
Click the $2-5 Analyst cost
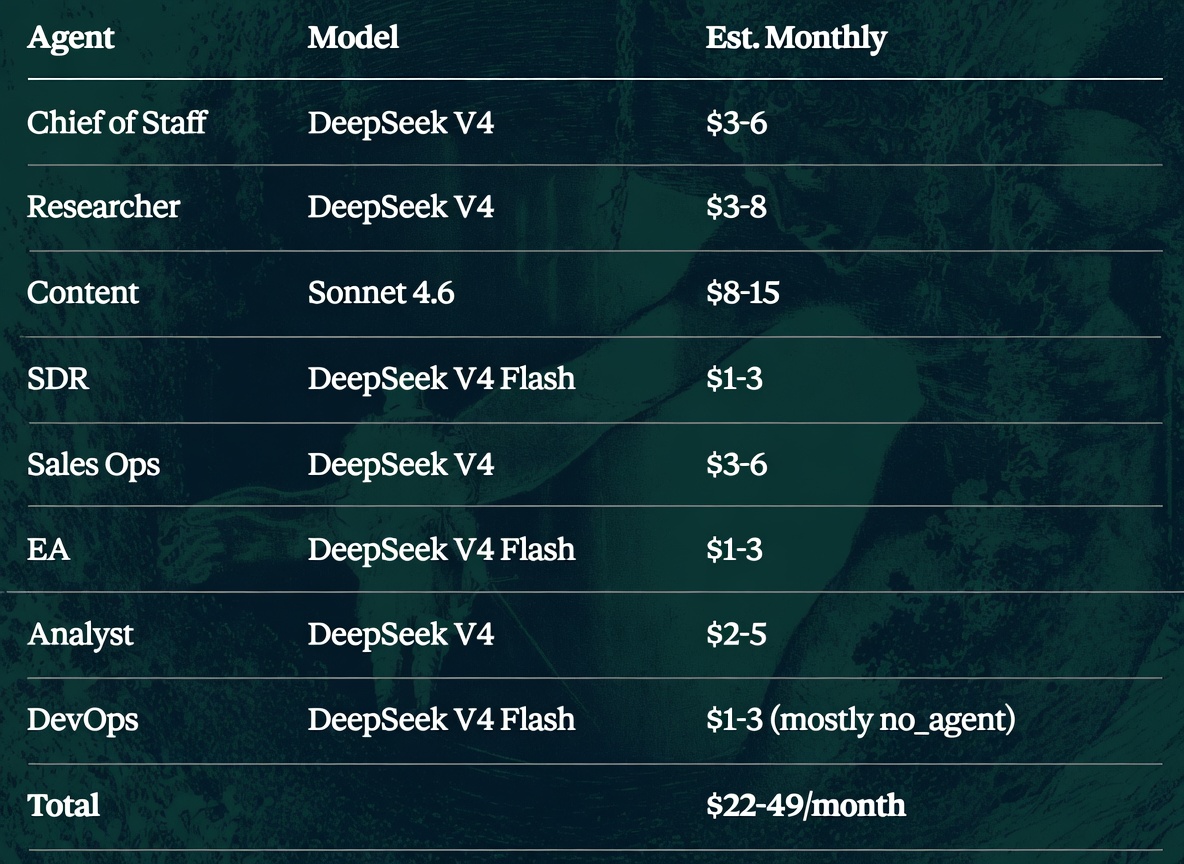[x=736, y=634]
